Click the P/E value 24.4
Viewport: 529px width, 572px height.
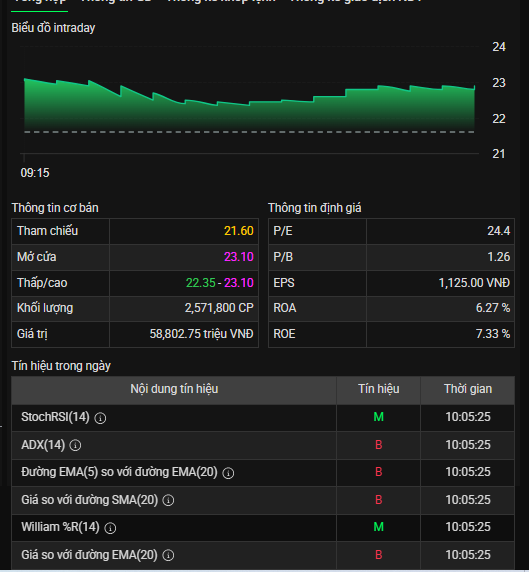click(x=498, y=231)
